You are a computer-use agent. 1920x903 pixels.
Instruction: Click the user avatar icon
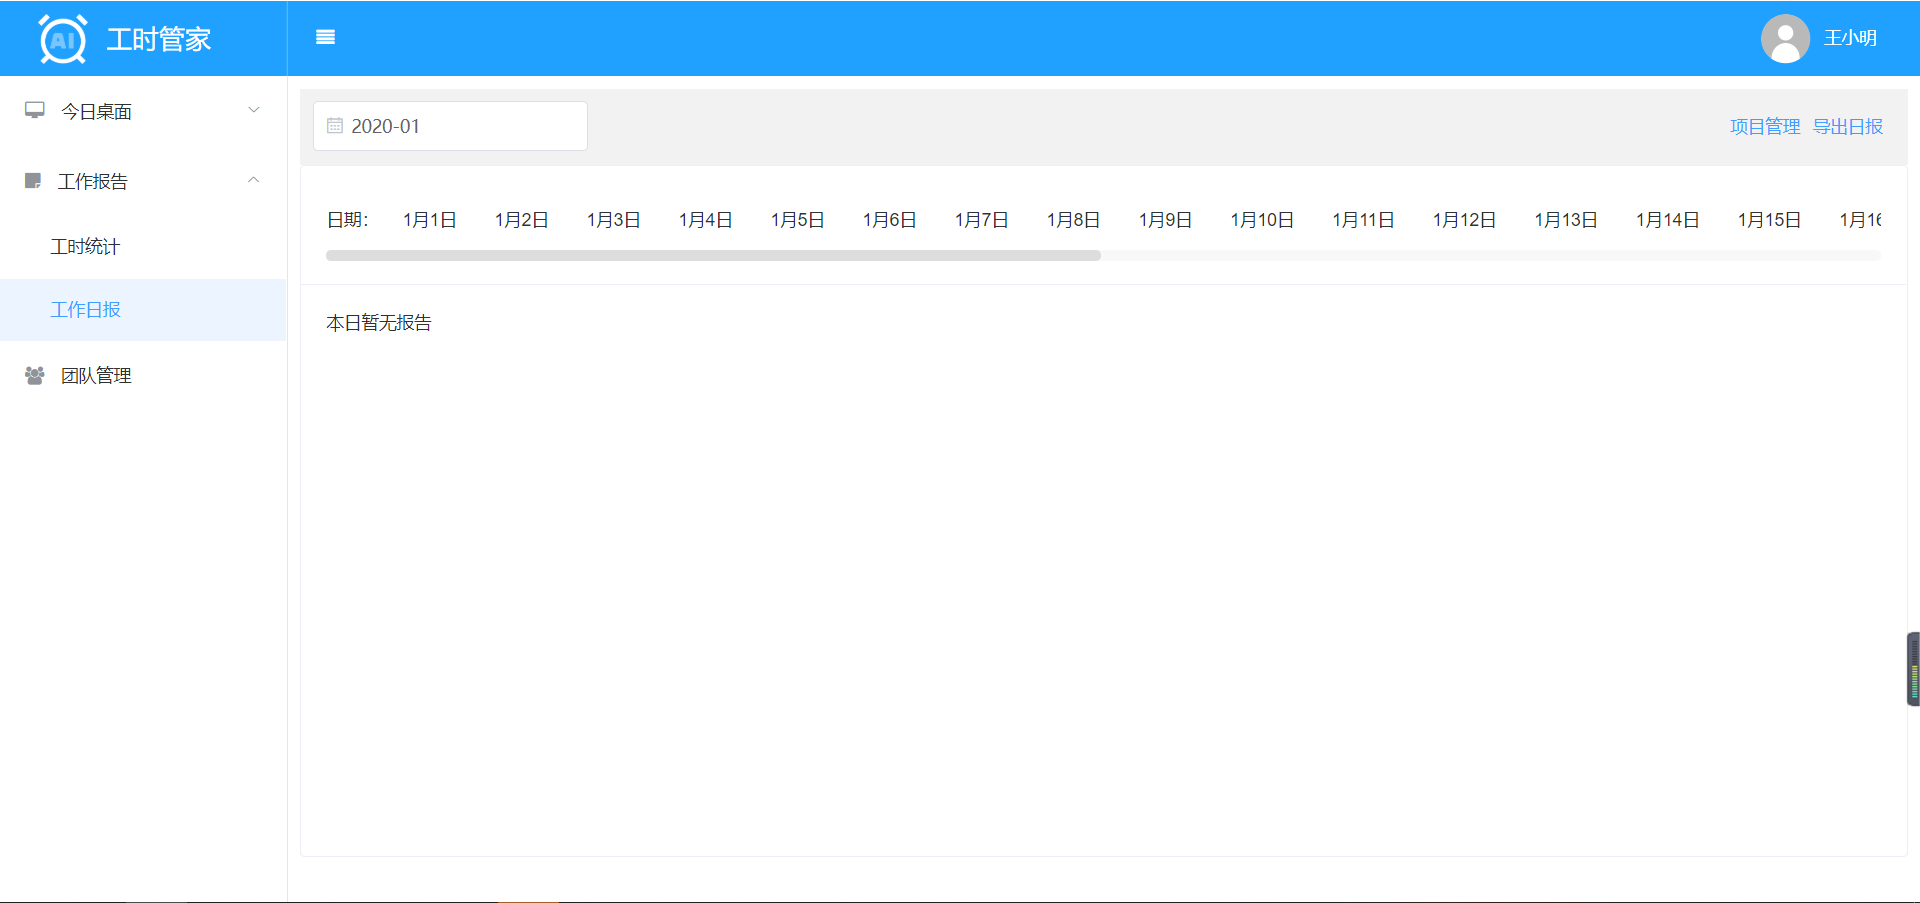1784,39
